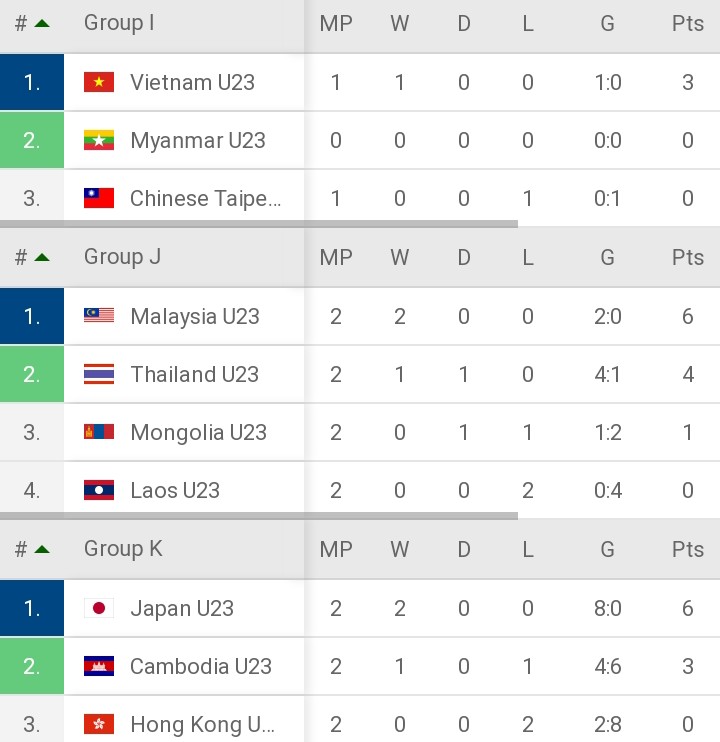Click the Thailand U23 flag icon
This screenshot has width=720, height=742.
point(99,374)
